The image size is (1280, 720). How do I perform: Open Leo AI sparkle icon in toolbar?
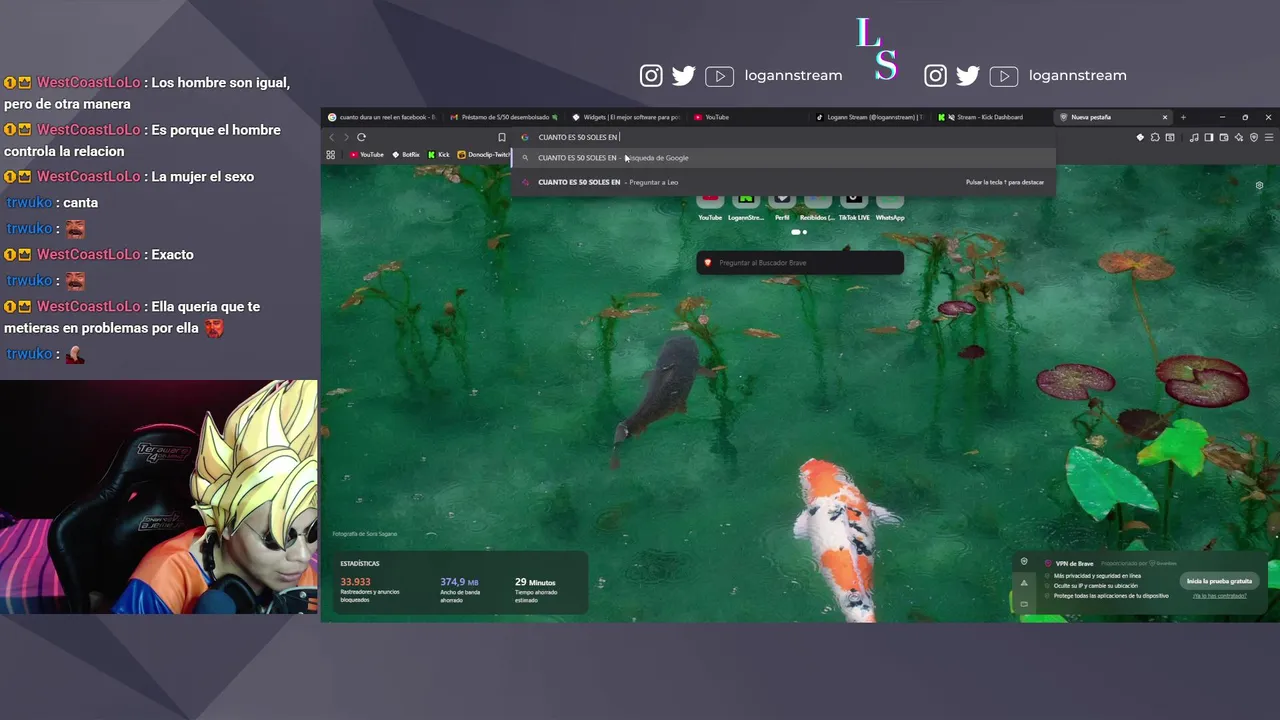[1239, 137]
